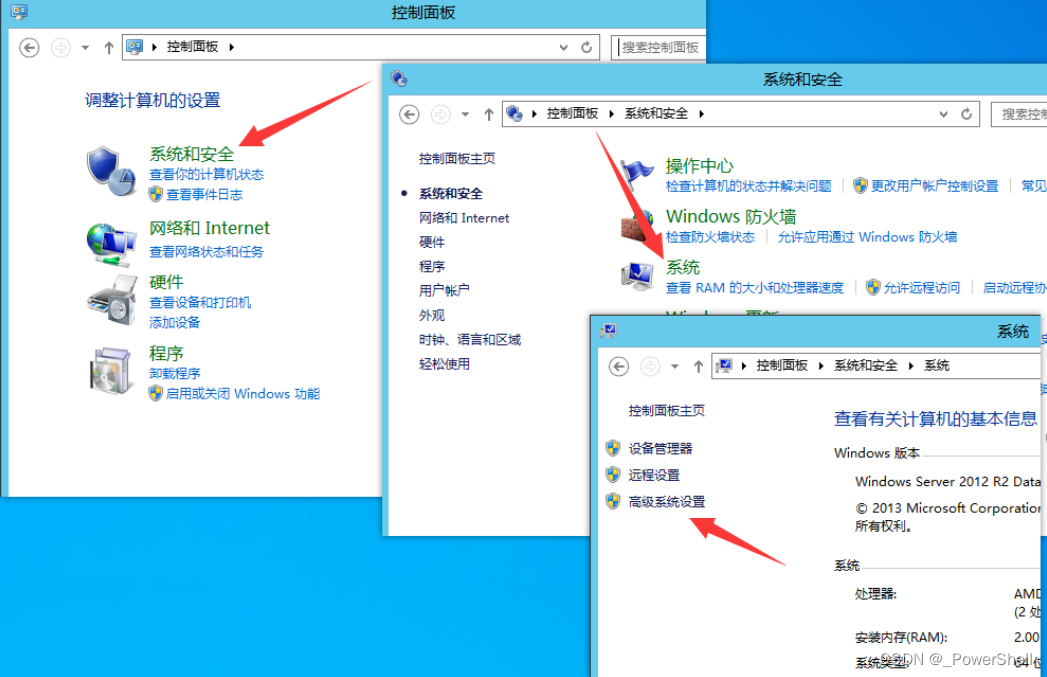
Task: Open 查看 RAM 的大小和处理器速度 link
Action: click(755, 288)
